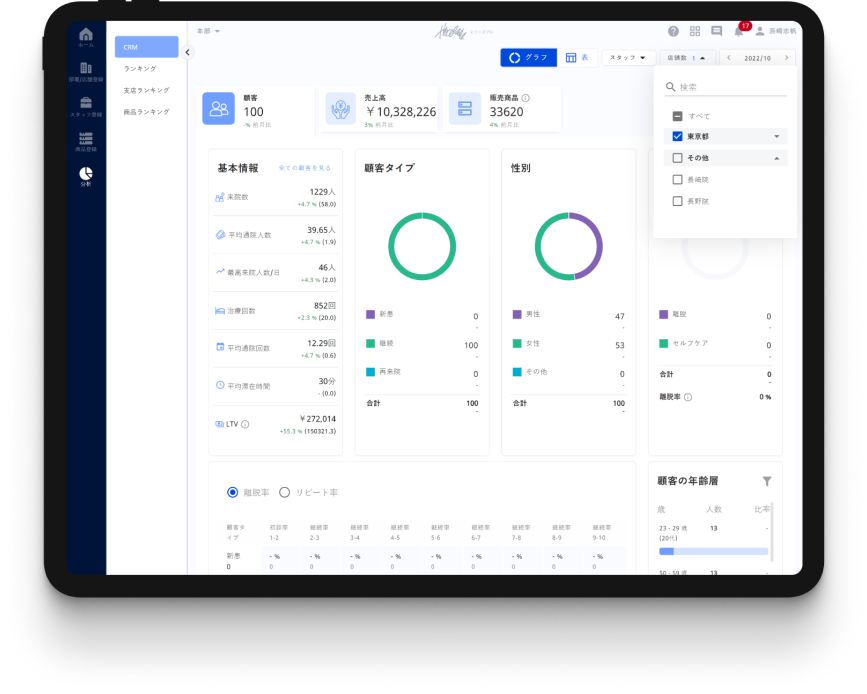Viewport: 867px width, 694px height.
Task: Check the 長崎院 checkbox
Action: pyautogui.click(x=677, y=180)
